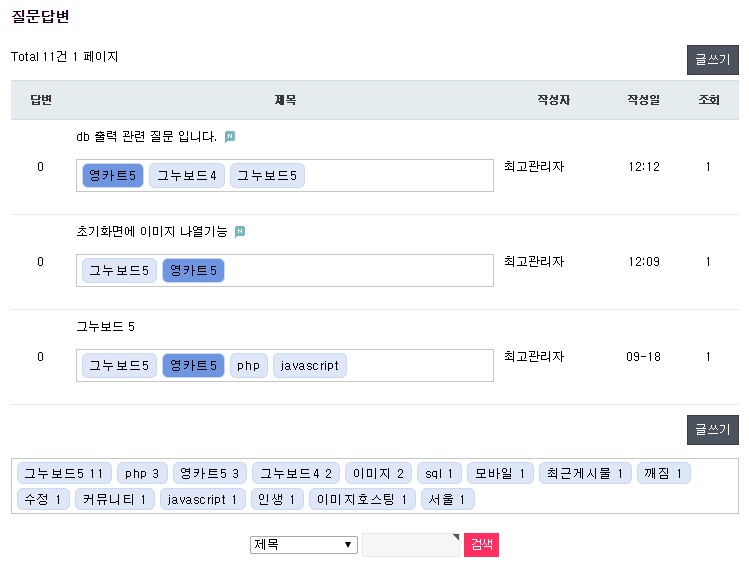The height and width of the screenshot is (571, 749).
Task: Choose the '이미지 2' tag in tag cloud
Action: (379, 473)
